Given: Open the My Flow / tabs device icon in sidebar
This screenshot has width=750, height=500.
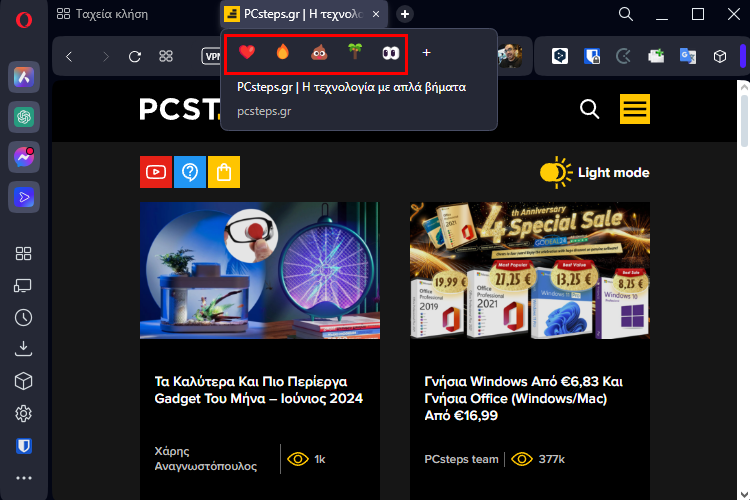Looking at the screenshot, I should pos(23,286).
